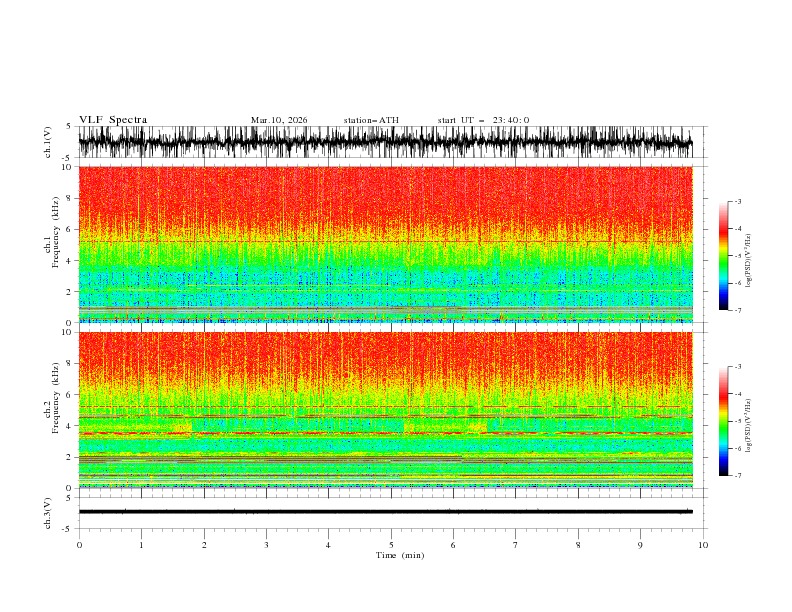Click the "station=ATH" header label
The image size is (792, 612).
(x=371, y=120)
